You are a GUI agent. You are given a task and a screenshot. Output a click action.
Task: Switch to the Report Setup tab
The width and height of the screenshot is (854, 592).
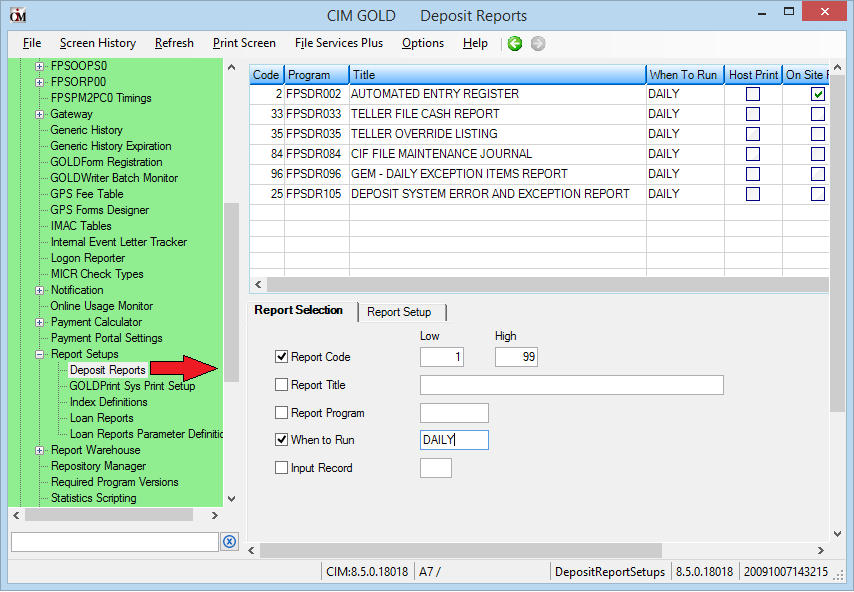399,312
